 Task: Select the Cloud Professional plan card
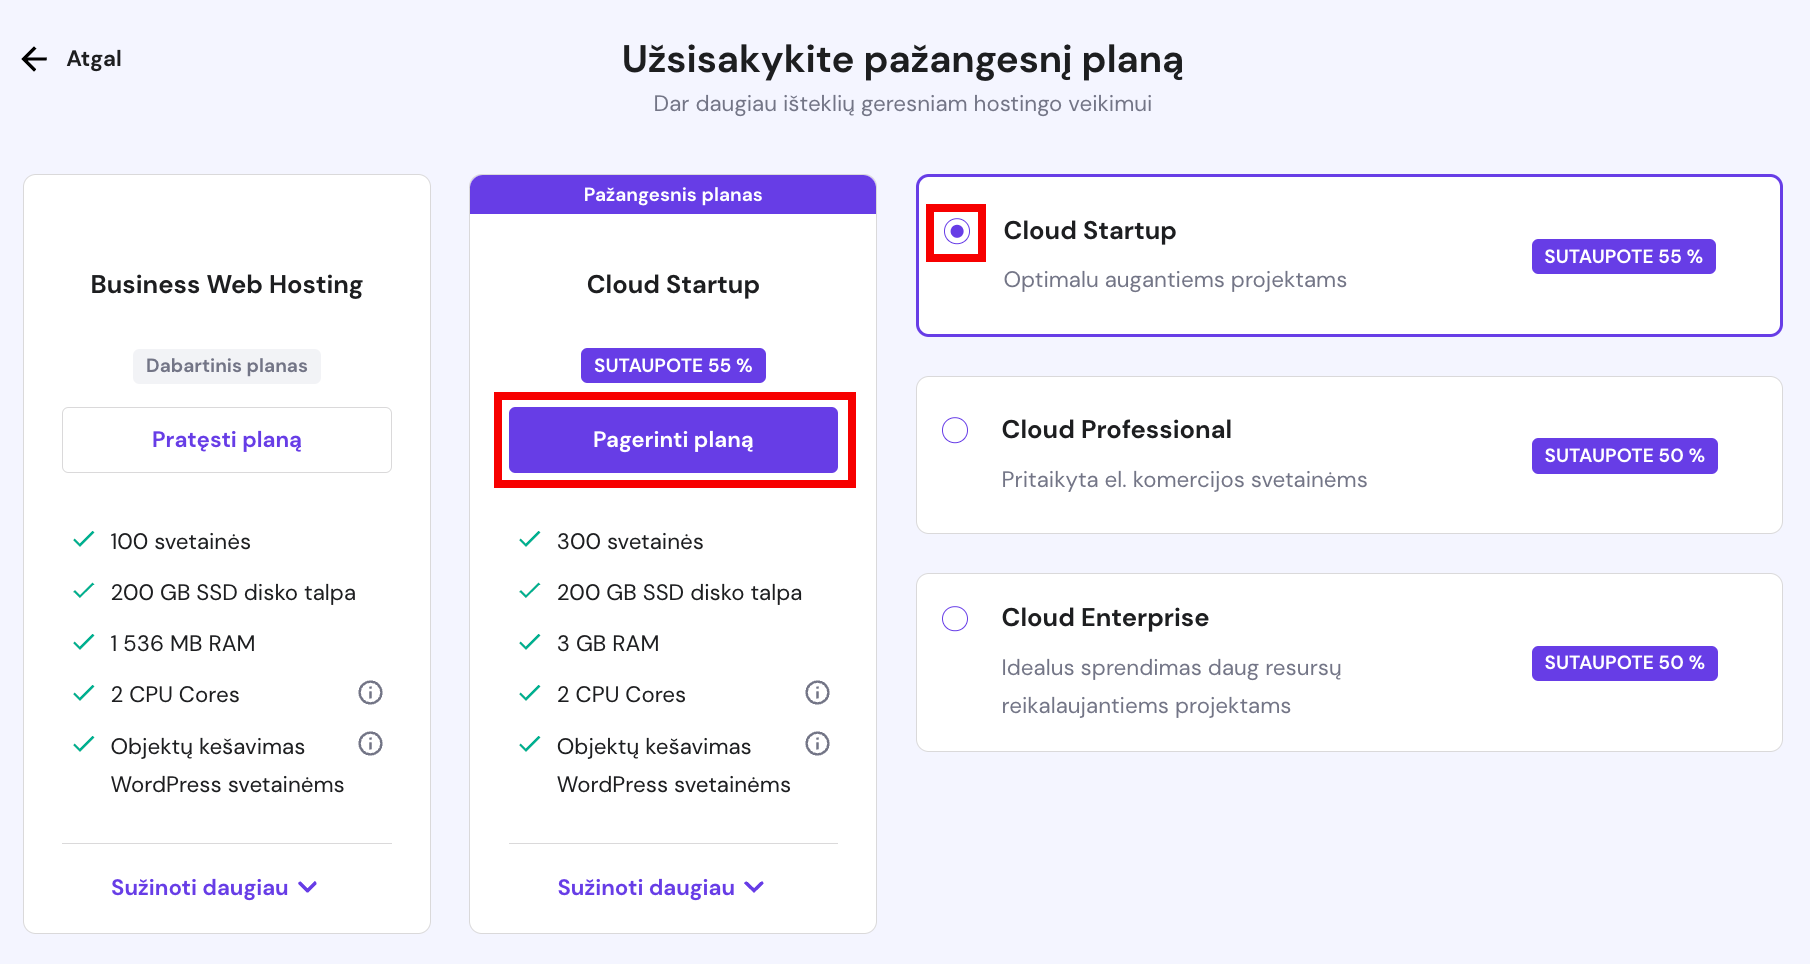[x=1350, y=455]
